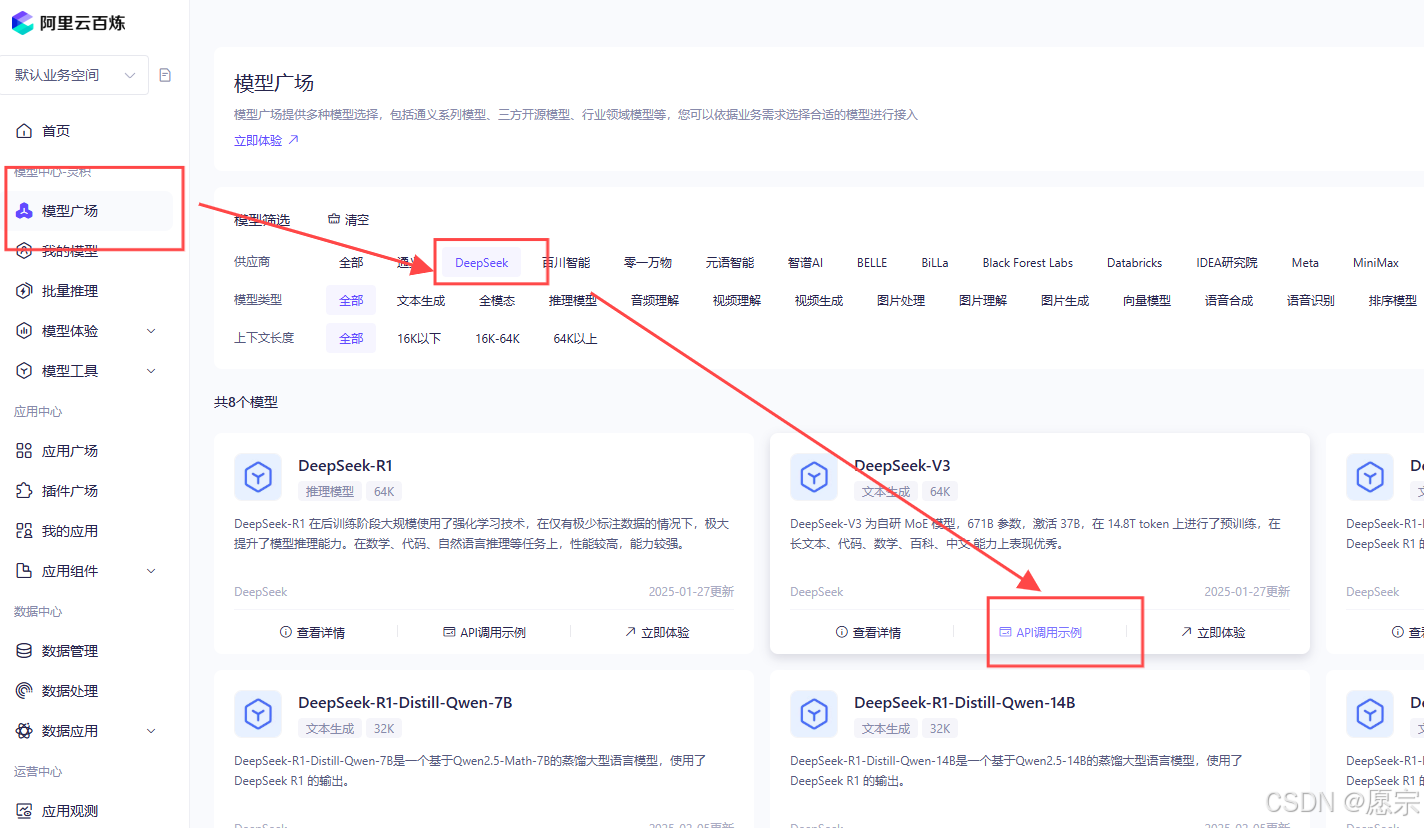
Task: Click the DeepSeek-R1-Distill-Qwen-7B model icon
Action: click(x=258, y=714)
